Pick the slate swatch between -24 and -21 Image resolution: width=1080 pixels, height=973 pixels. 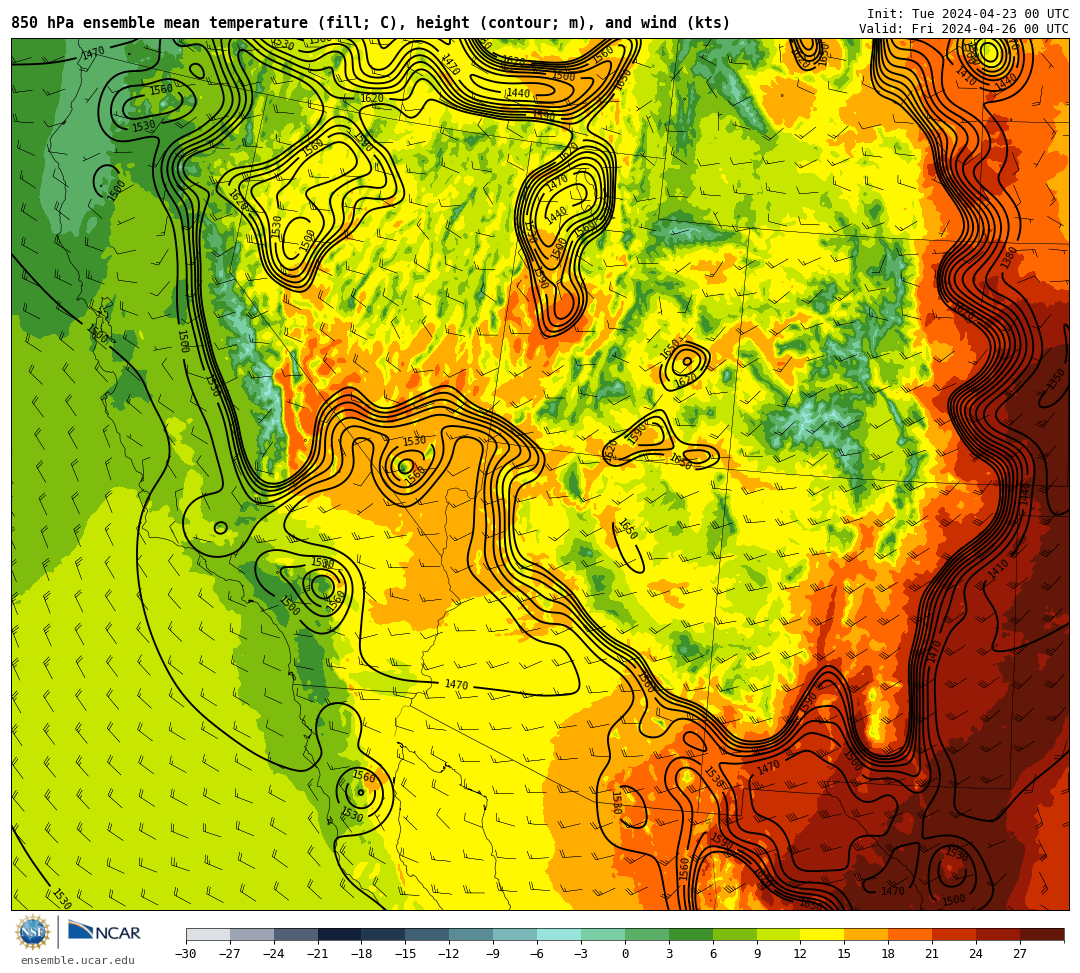(296, 934)
